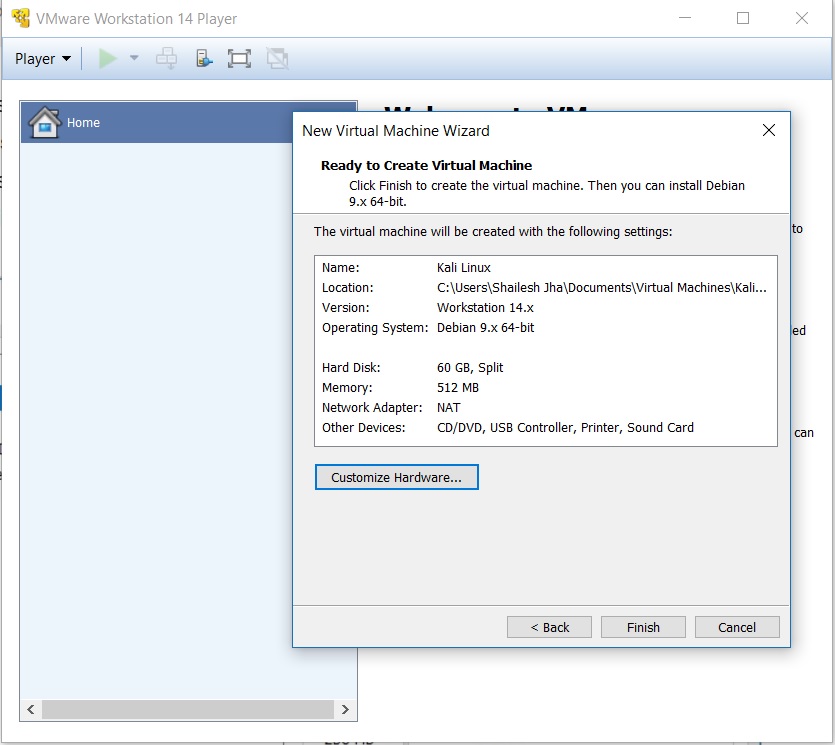Close the VMware Workstation Player window
This screenshot has height=745, width=835.
801,18
